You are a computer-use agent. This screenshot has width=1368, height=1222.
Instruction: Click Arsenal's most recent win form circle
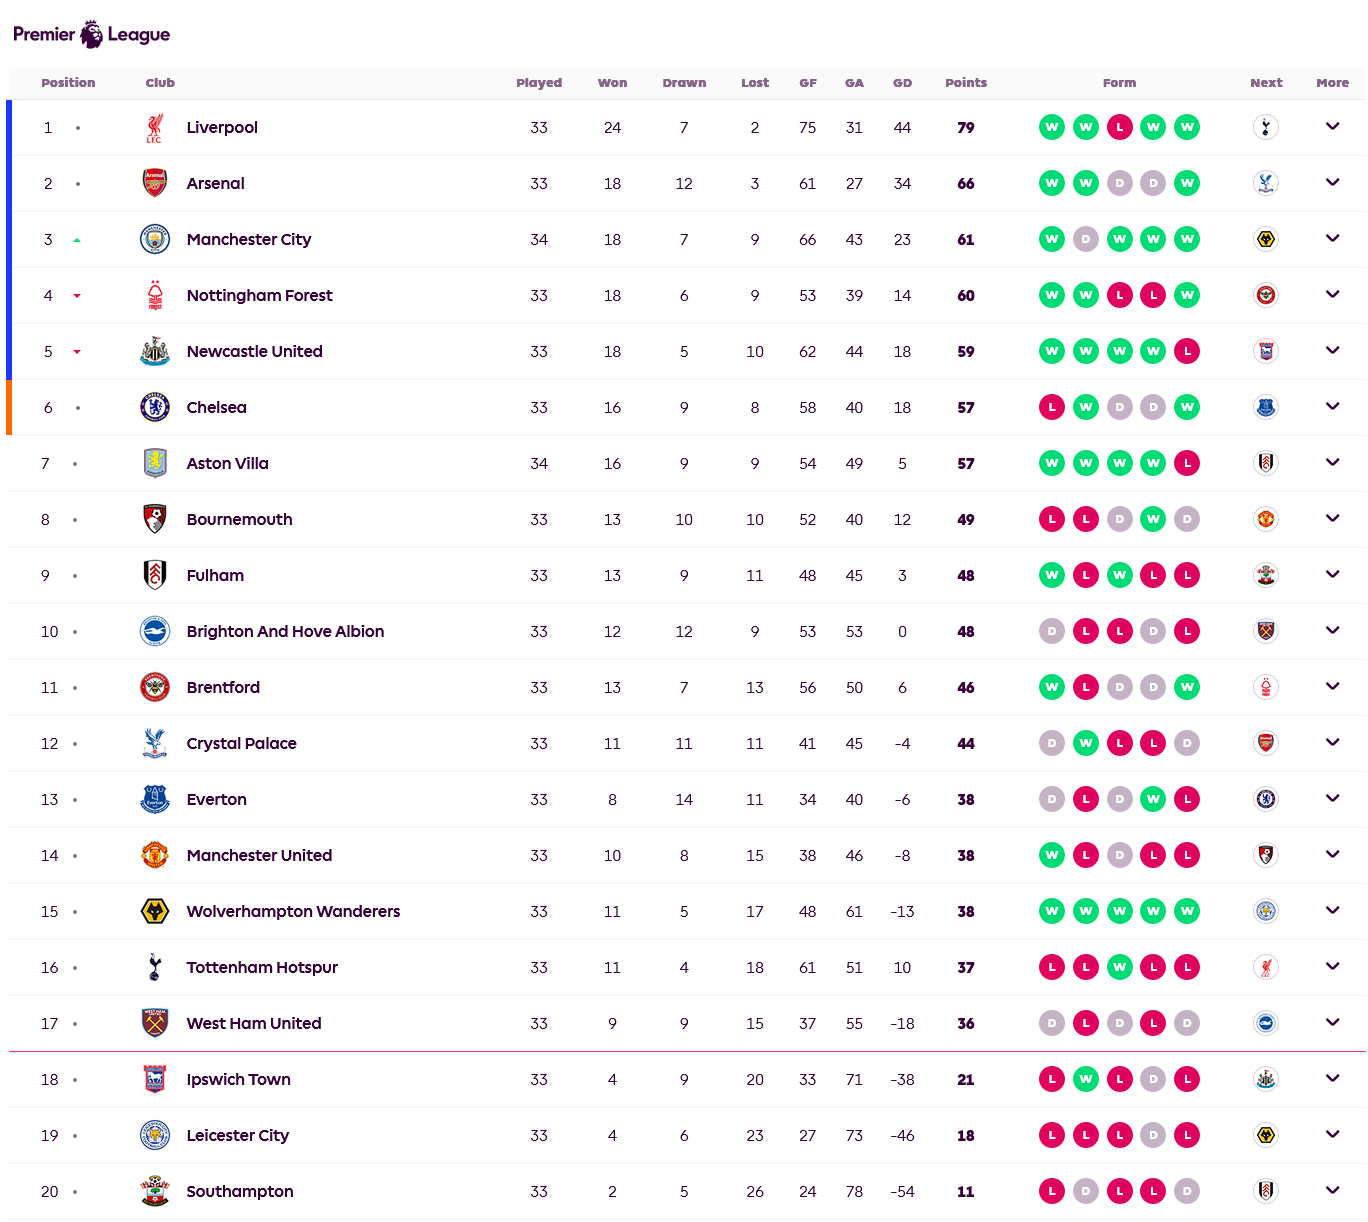1187,183
